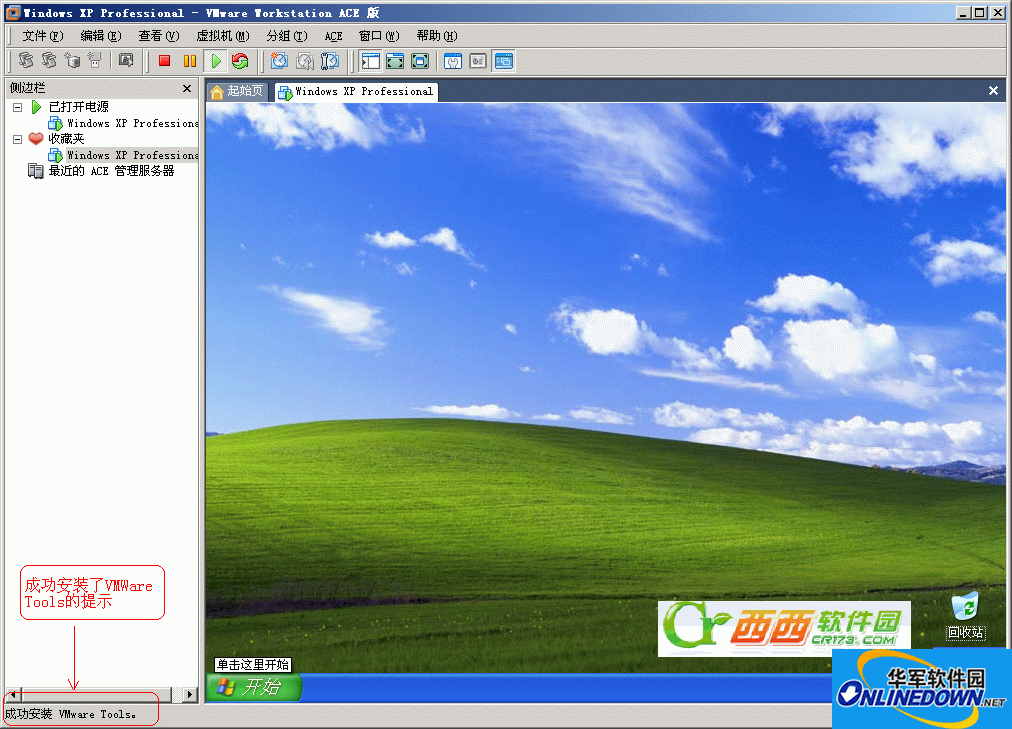Click the red Power Off button

pyautogui.click(x=164, y=61)
